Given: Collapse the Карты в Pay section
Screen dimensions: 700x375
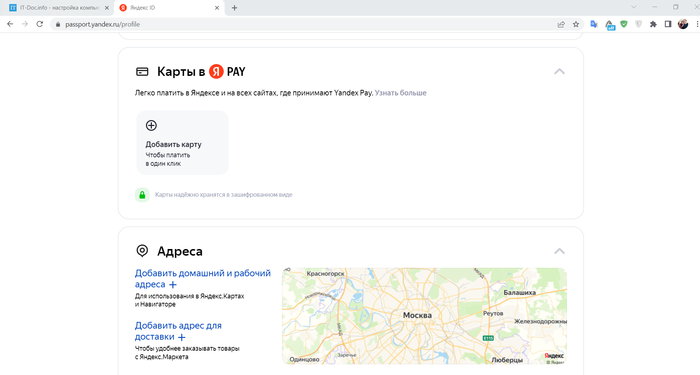Looking at the screenshot, I should 559,71.
